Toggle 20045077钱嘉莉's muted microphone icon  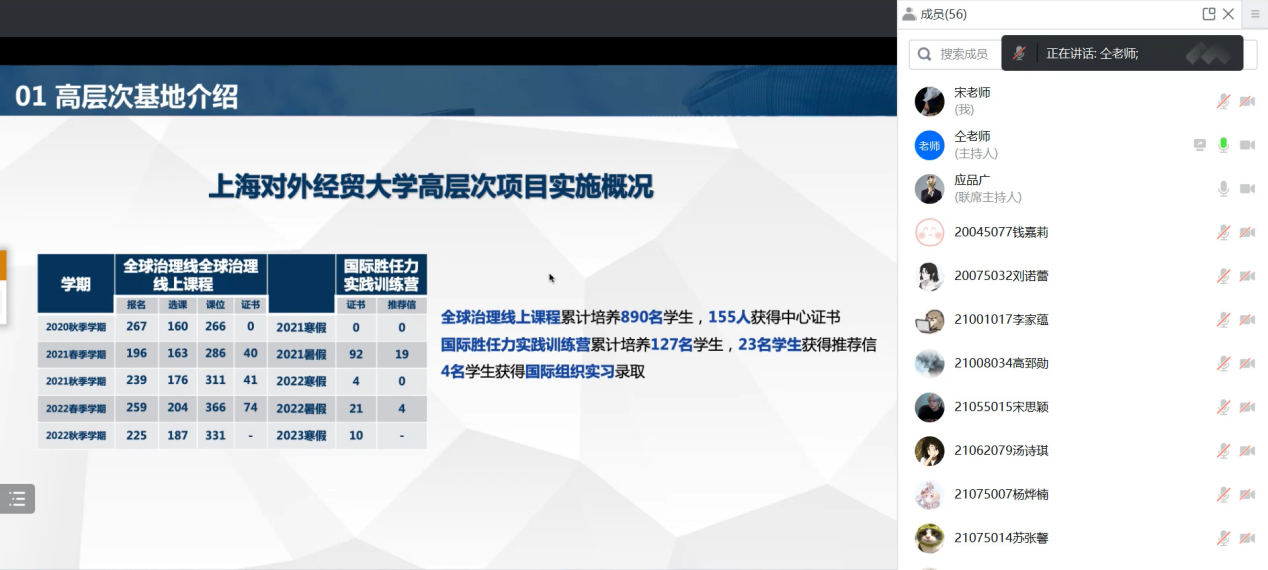click(1222, 232)
